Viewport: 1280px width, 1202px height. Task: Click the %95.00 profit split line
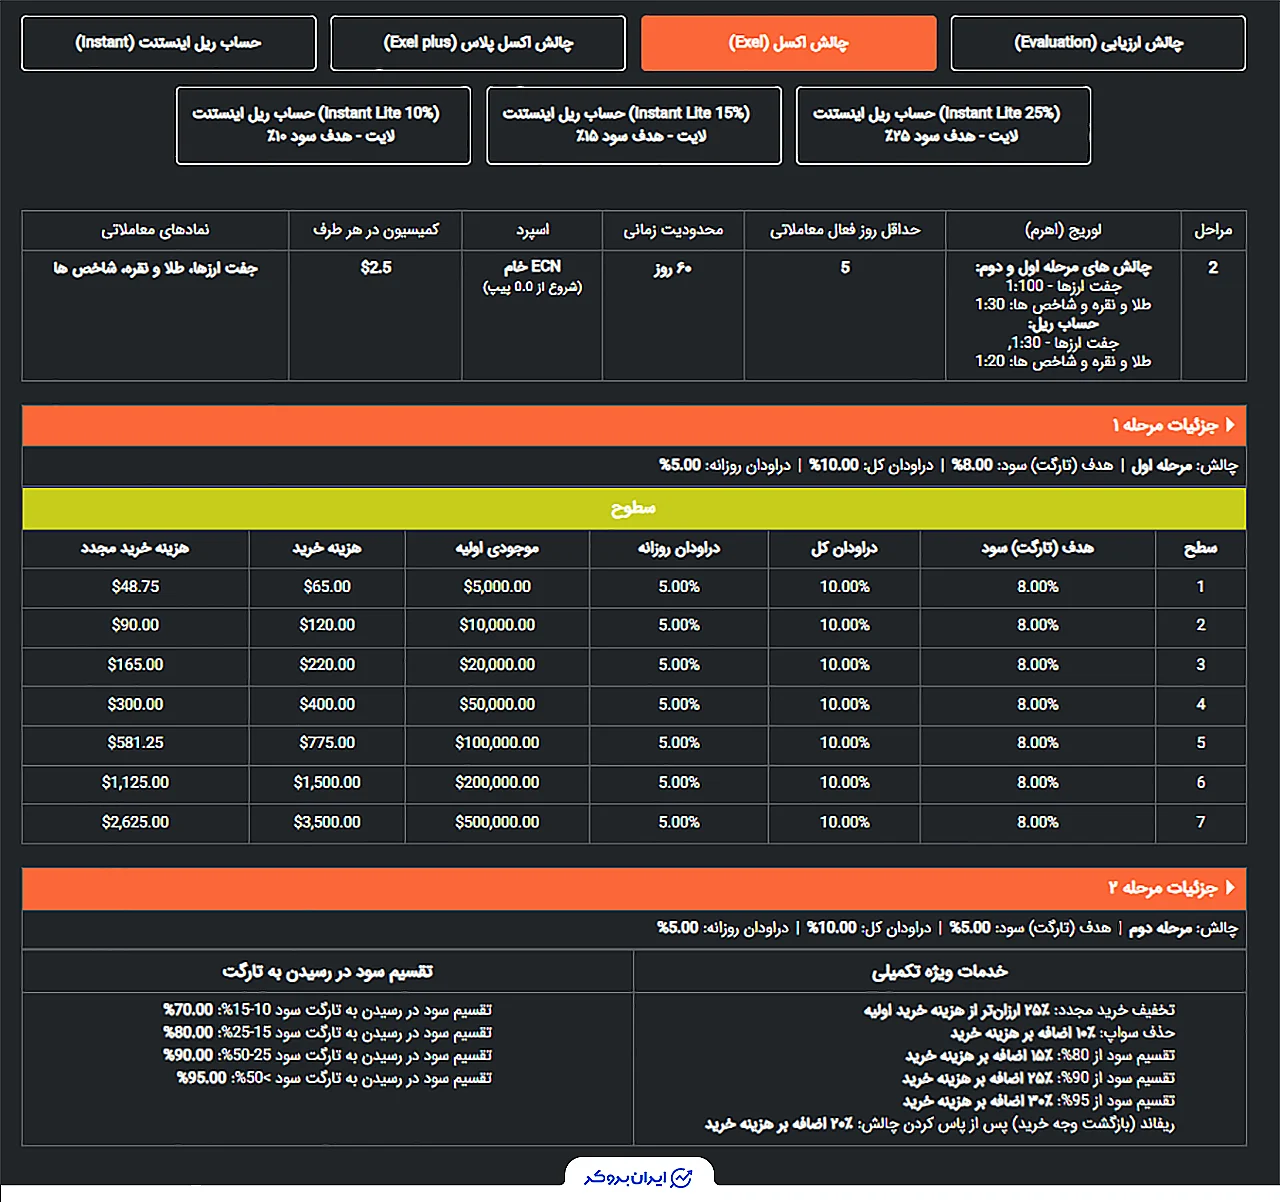pyautogui.click(x=335, y=1078)
